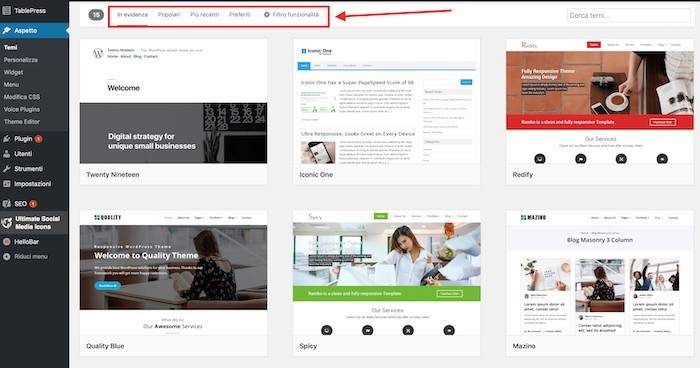
Task: Open Personalizza in the sidebar
Action: (x=21, y=60)
